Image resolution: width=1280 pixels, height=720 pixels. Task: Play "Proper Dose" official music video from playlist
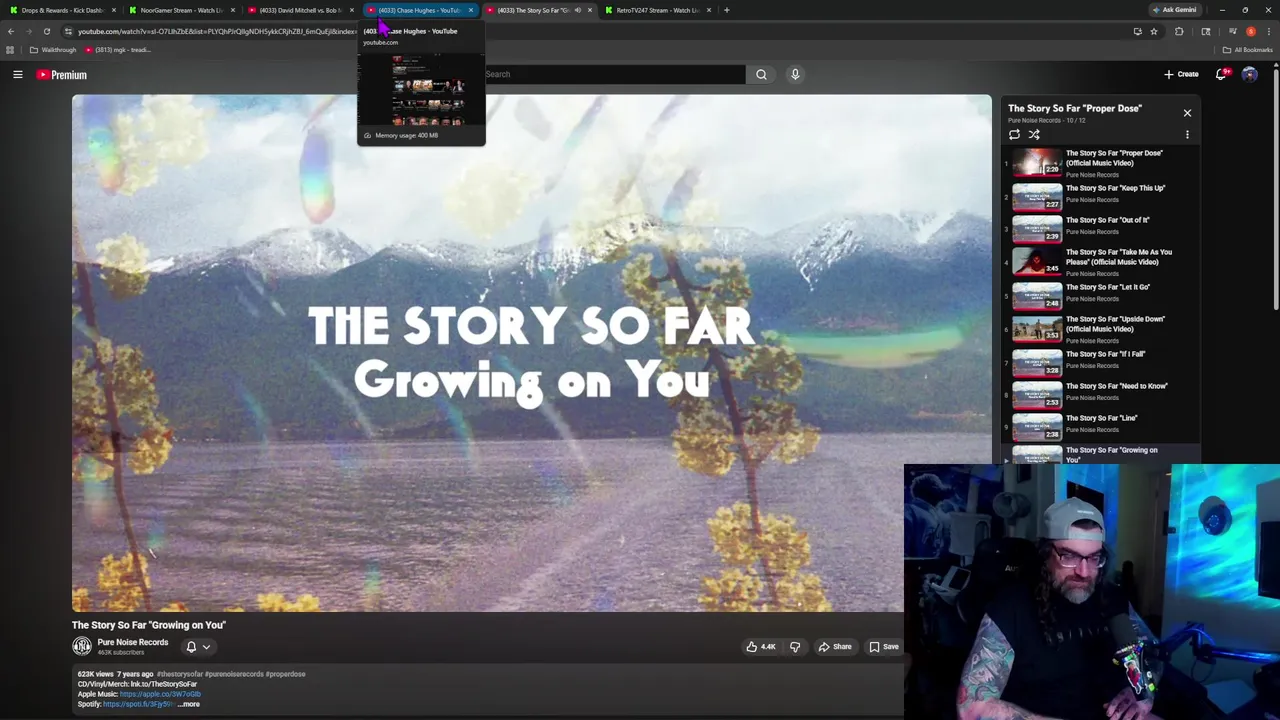click(1100, 163)
